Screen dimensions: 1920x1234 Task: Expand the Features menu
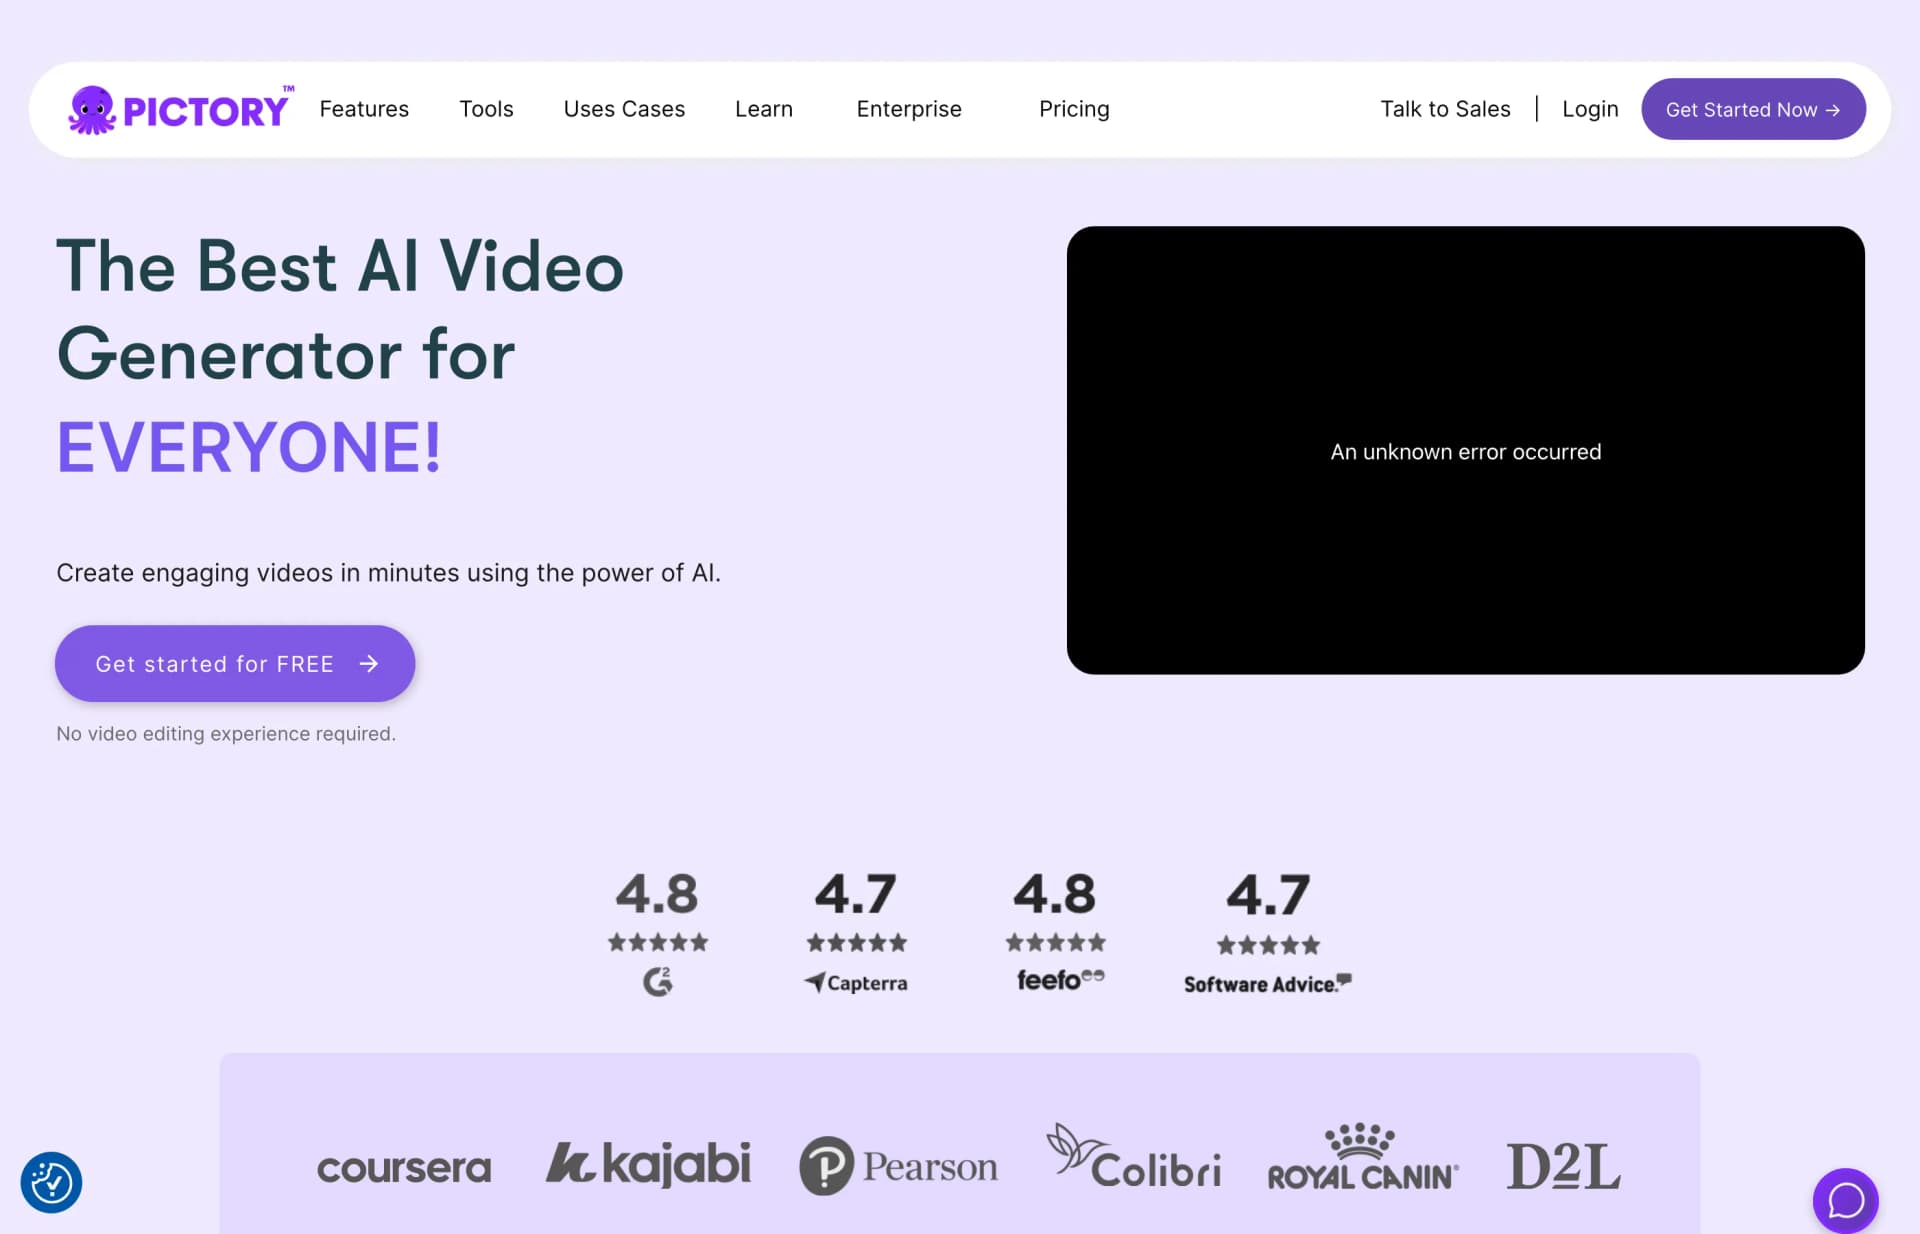(364, 109)
